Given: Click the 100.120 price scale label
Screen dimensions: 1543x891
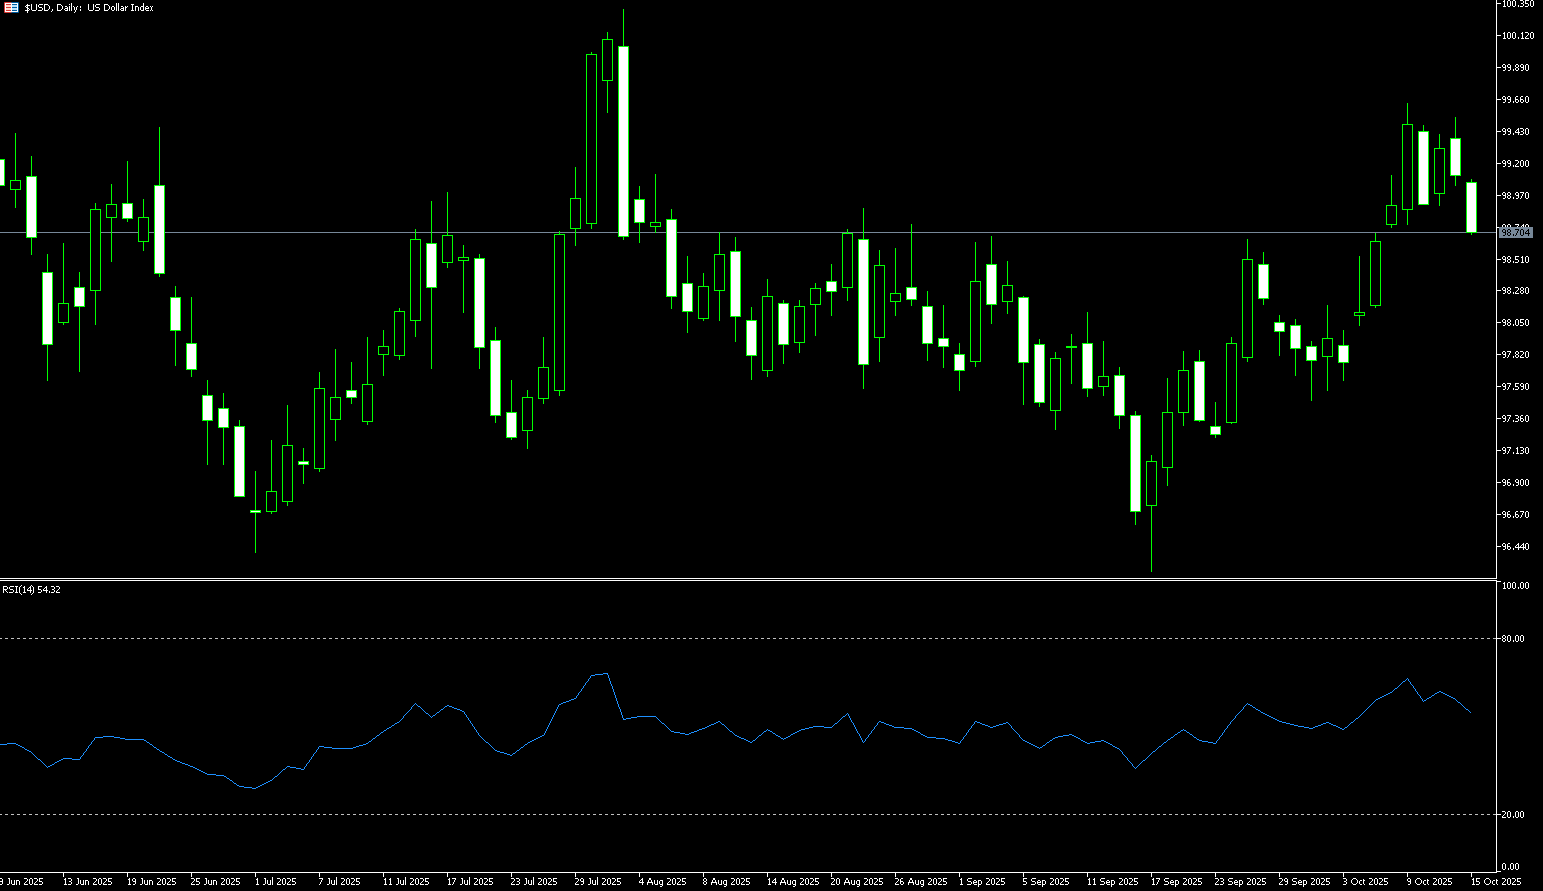Looking at the screenshot, I should [1517, 36].
